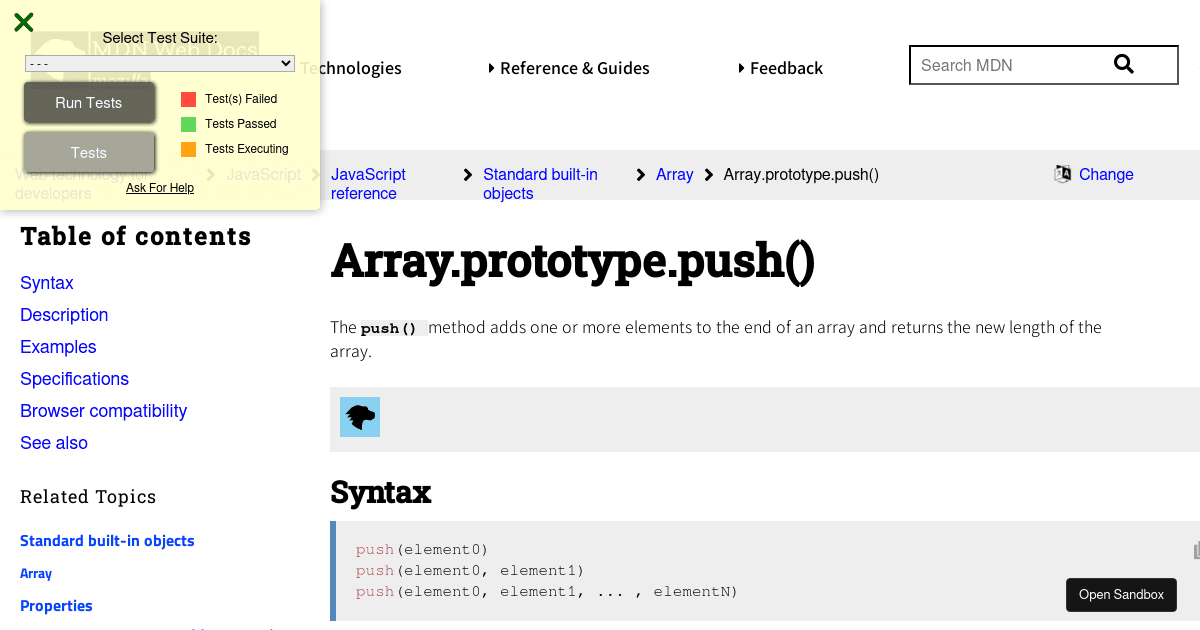Click the Tests button
1200x630 pixels.
click(89, 152)
